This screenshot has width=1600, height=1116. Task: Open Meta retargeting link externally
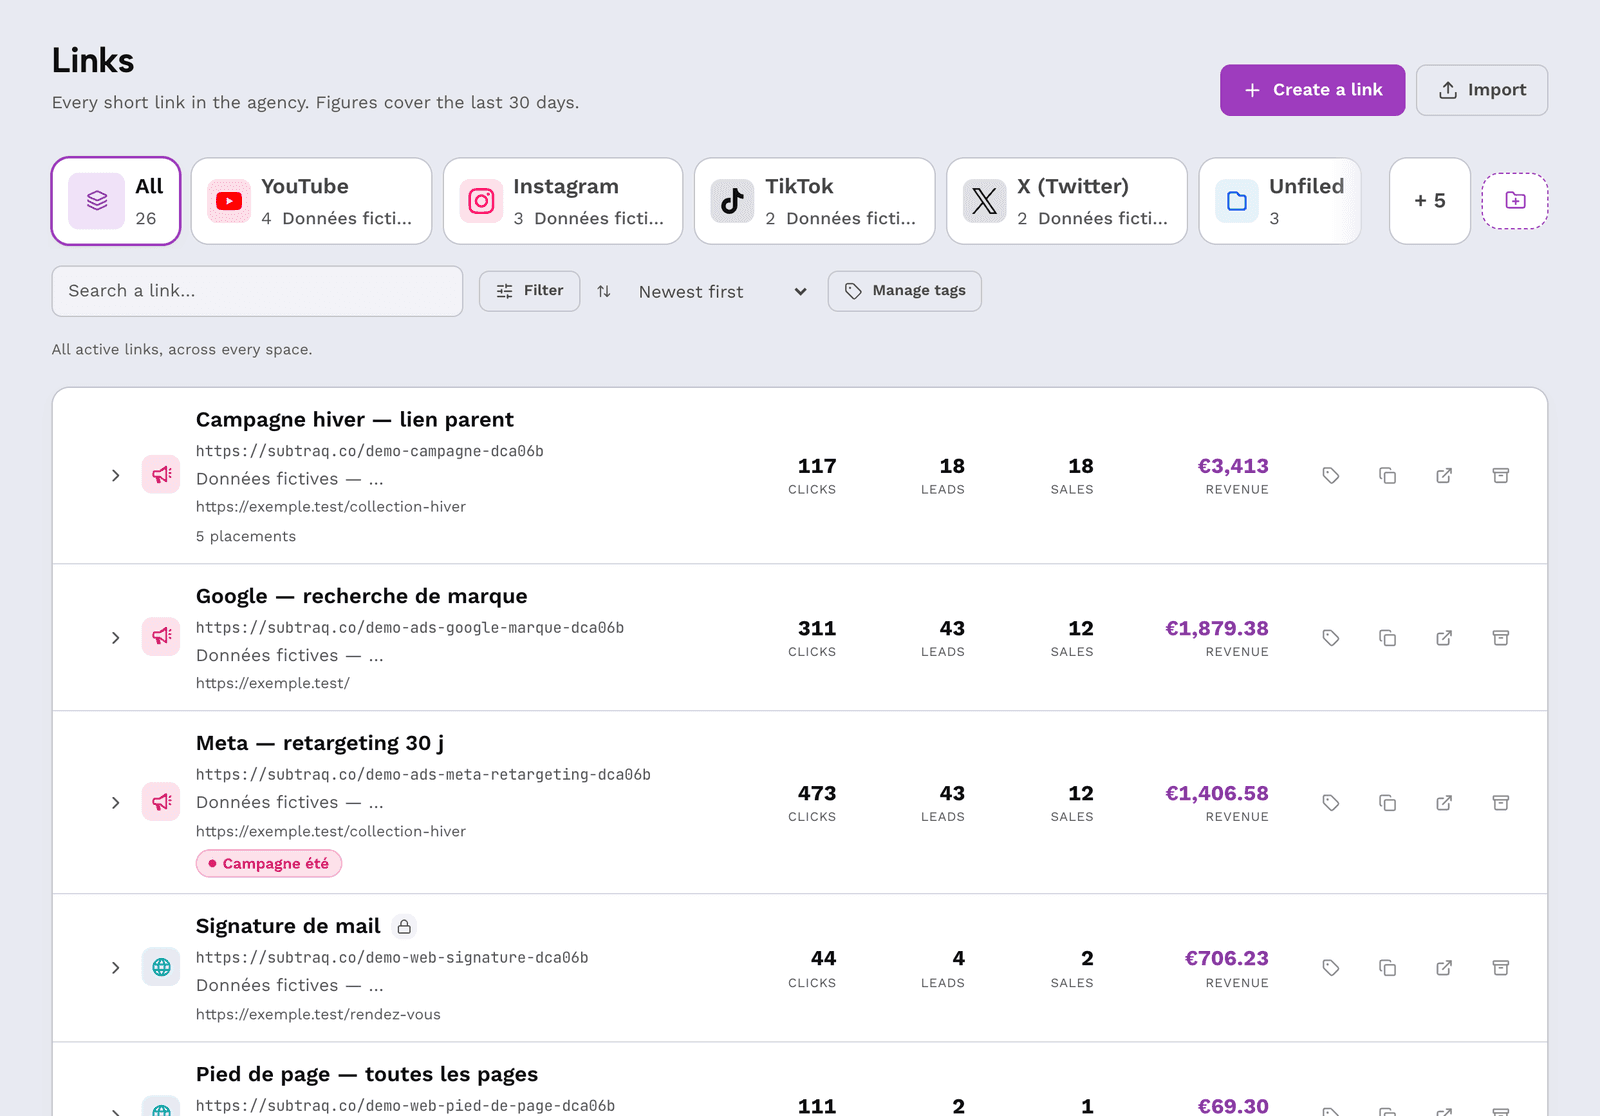coord(1444,803)
